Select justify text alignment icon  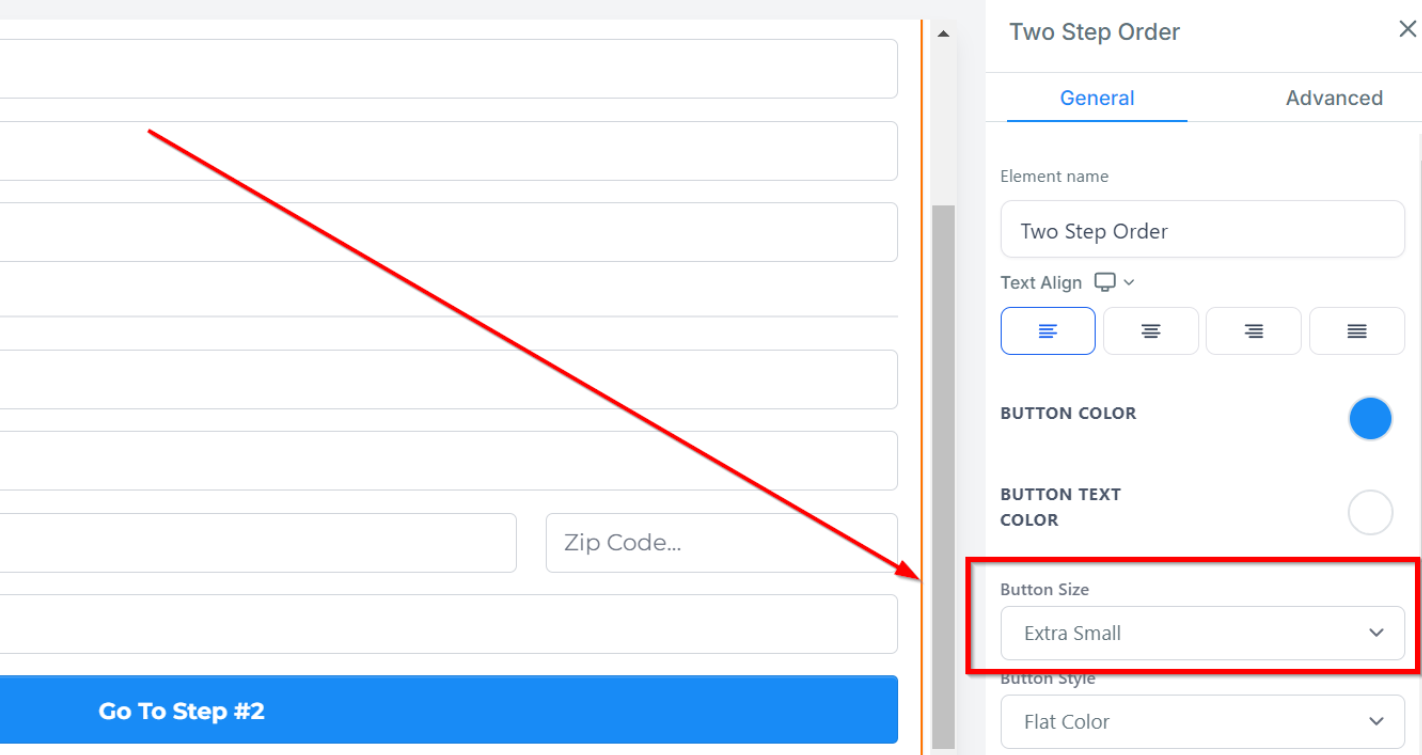(x=1356, y=331)
